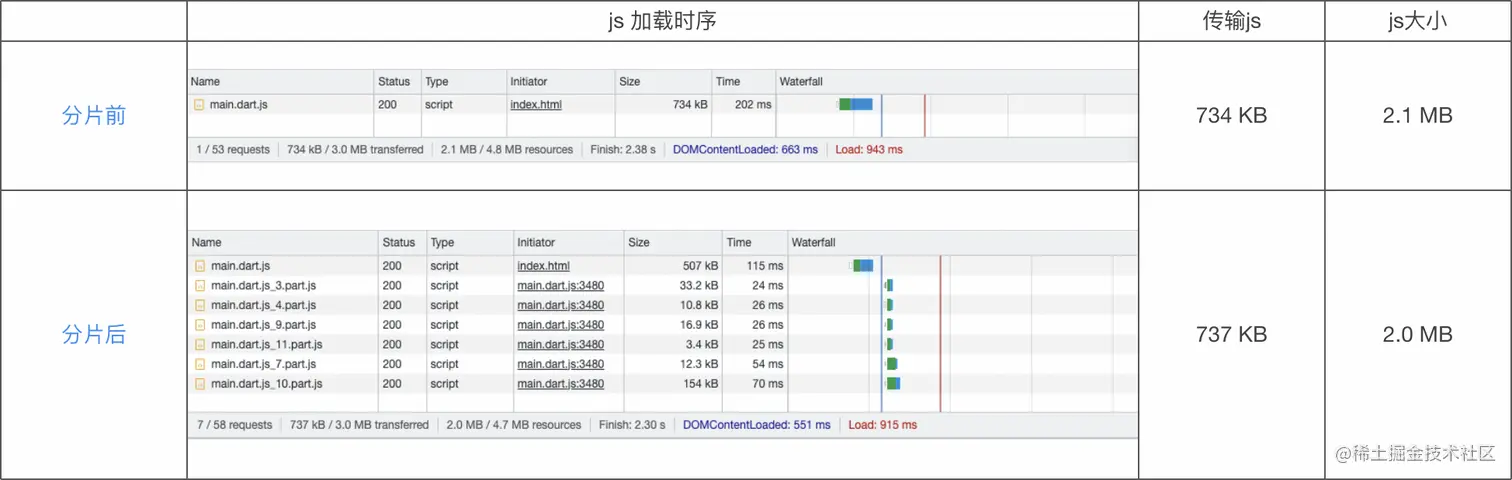Open the index.html initiator link in 分片前 panel
Viewport: 1512px width, 480px height.
coord(536,104)
